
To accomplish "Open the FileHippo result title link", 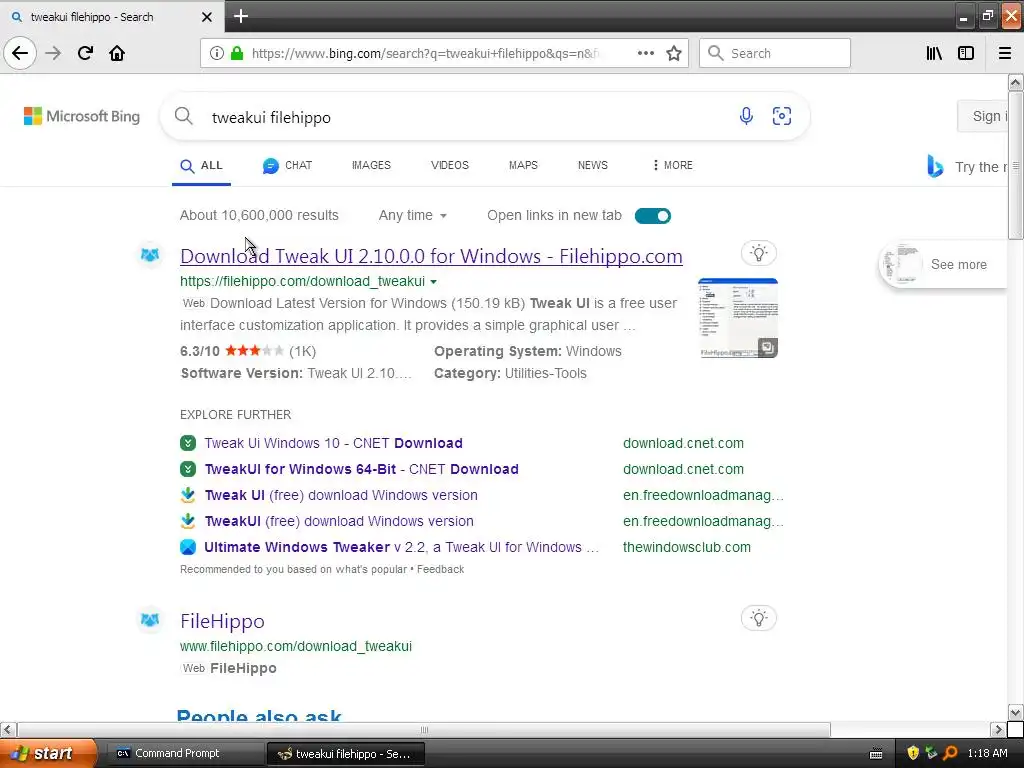I will tap(222, 621).
